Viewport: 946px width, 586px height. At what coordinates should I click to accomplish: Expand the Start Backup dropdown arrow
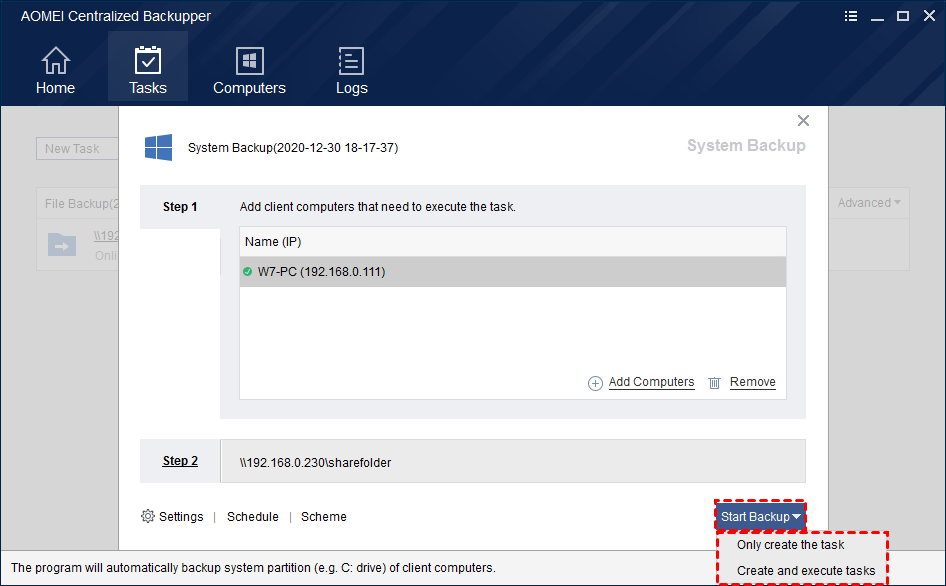click(796, 517)
